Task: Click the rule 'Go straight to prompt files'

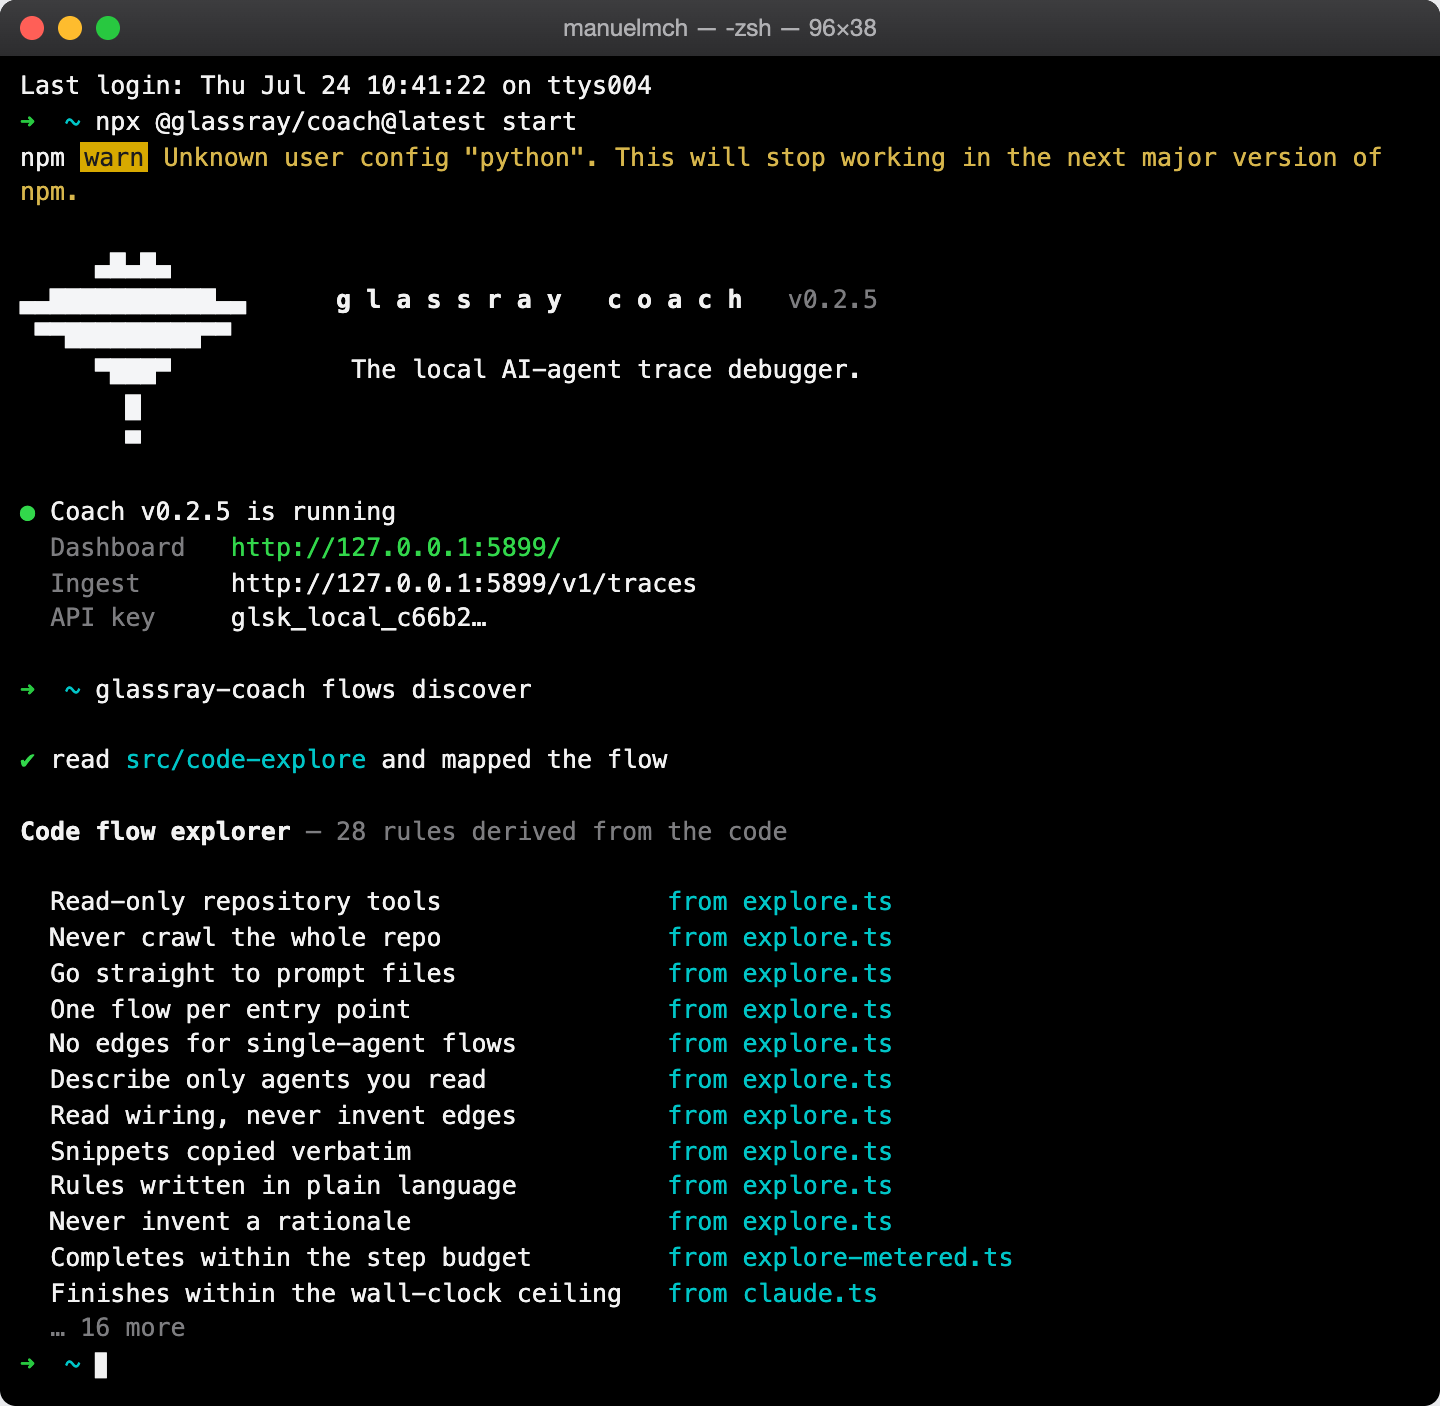Action: click(253, 973)
